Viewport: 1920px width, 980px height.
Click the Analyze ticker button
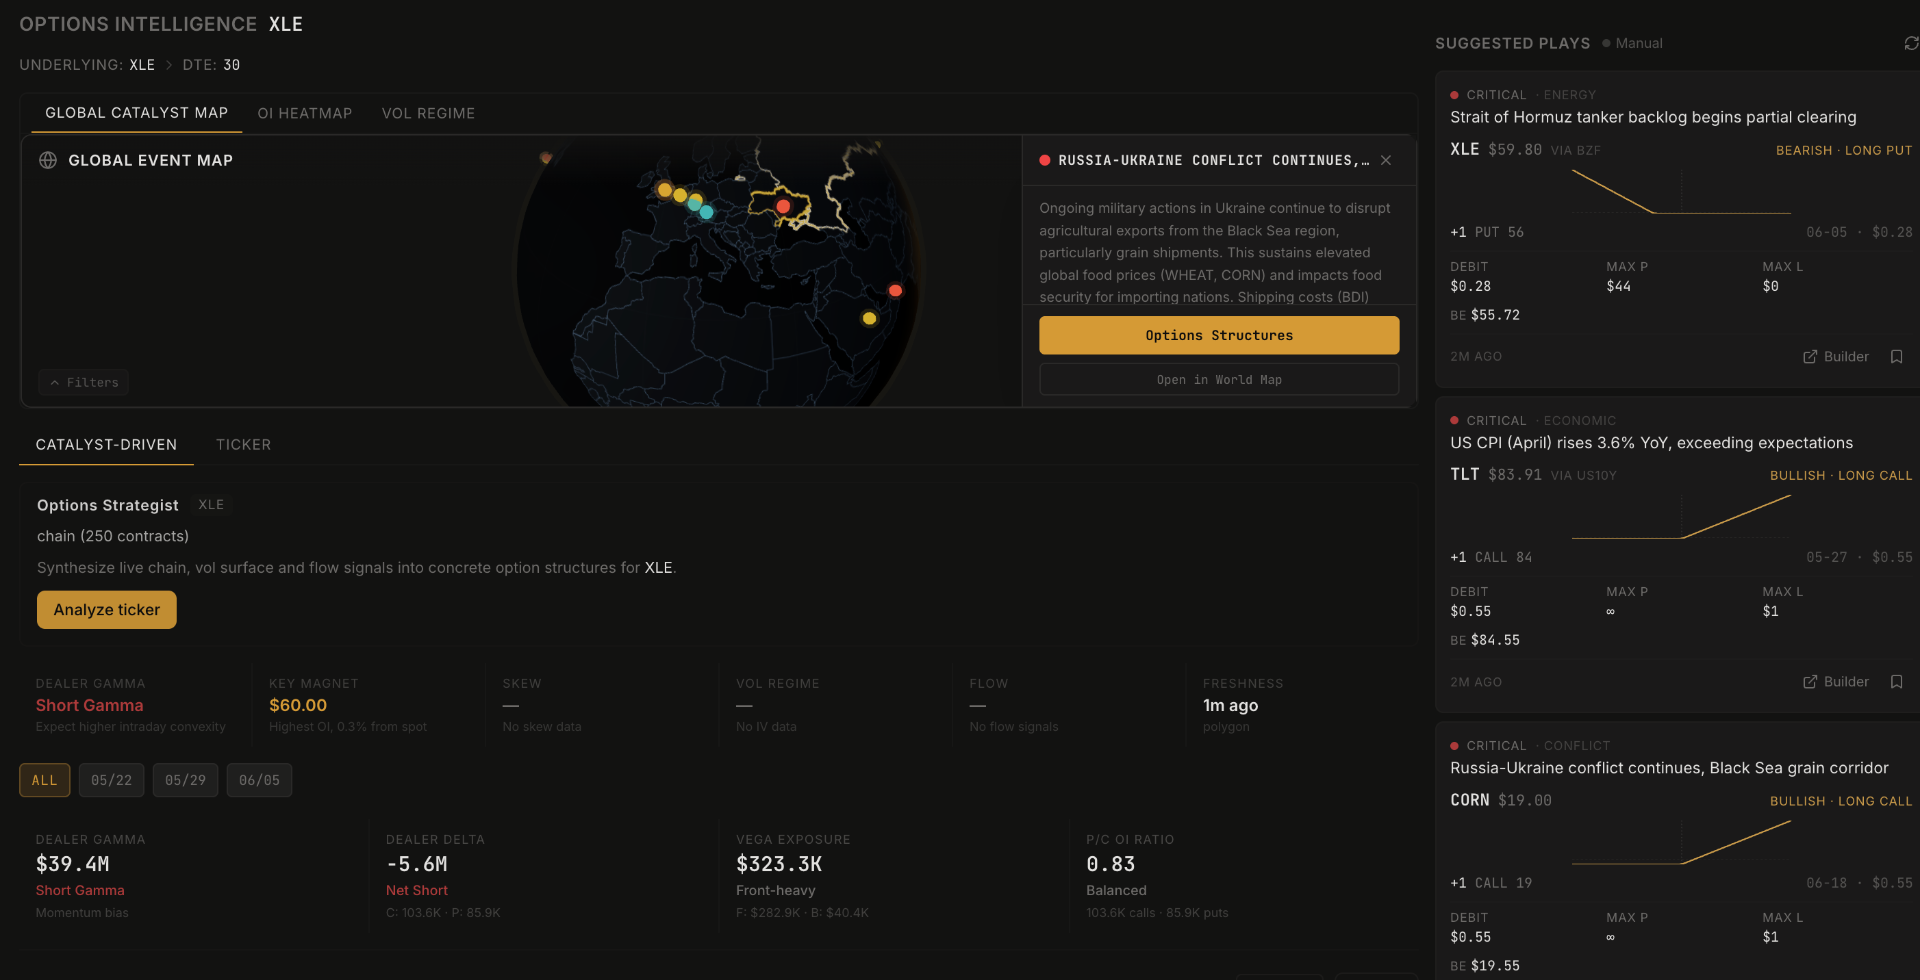pos(107,610)
